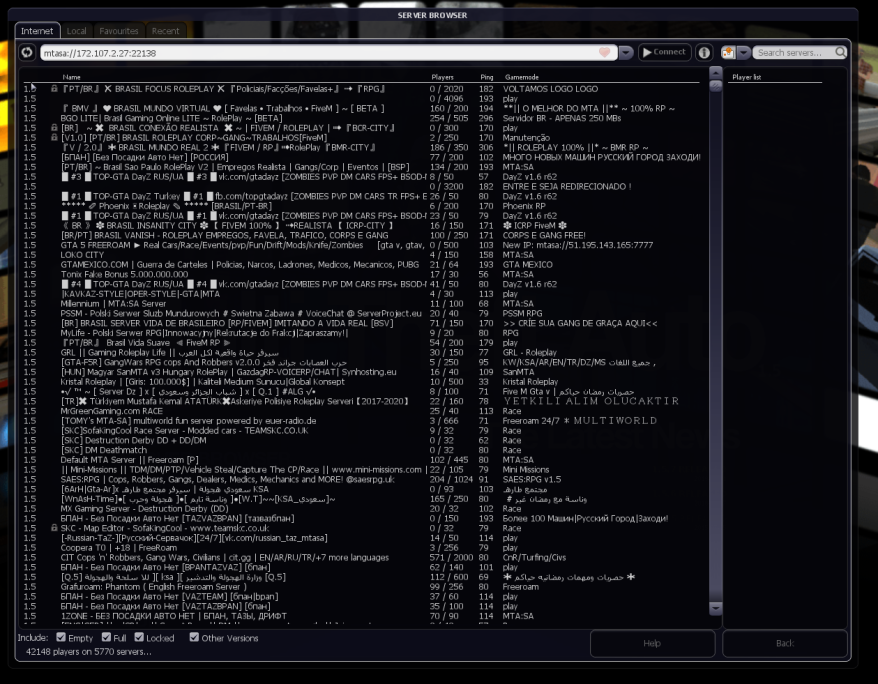Click the search type icon beside search box
This screenshot has height=684, width=878.
point(727,52)
